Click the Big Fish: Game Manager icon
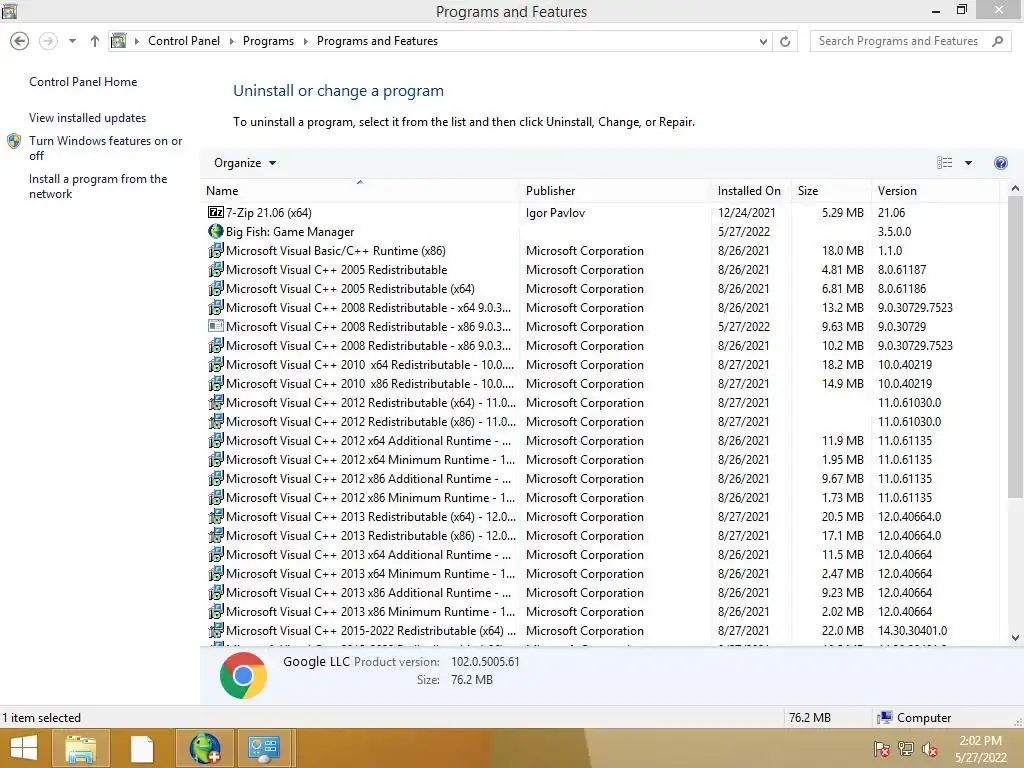This screenshot has width=1024, height=768. tap(216, 231)
